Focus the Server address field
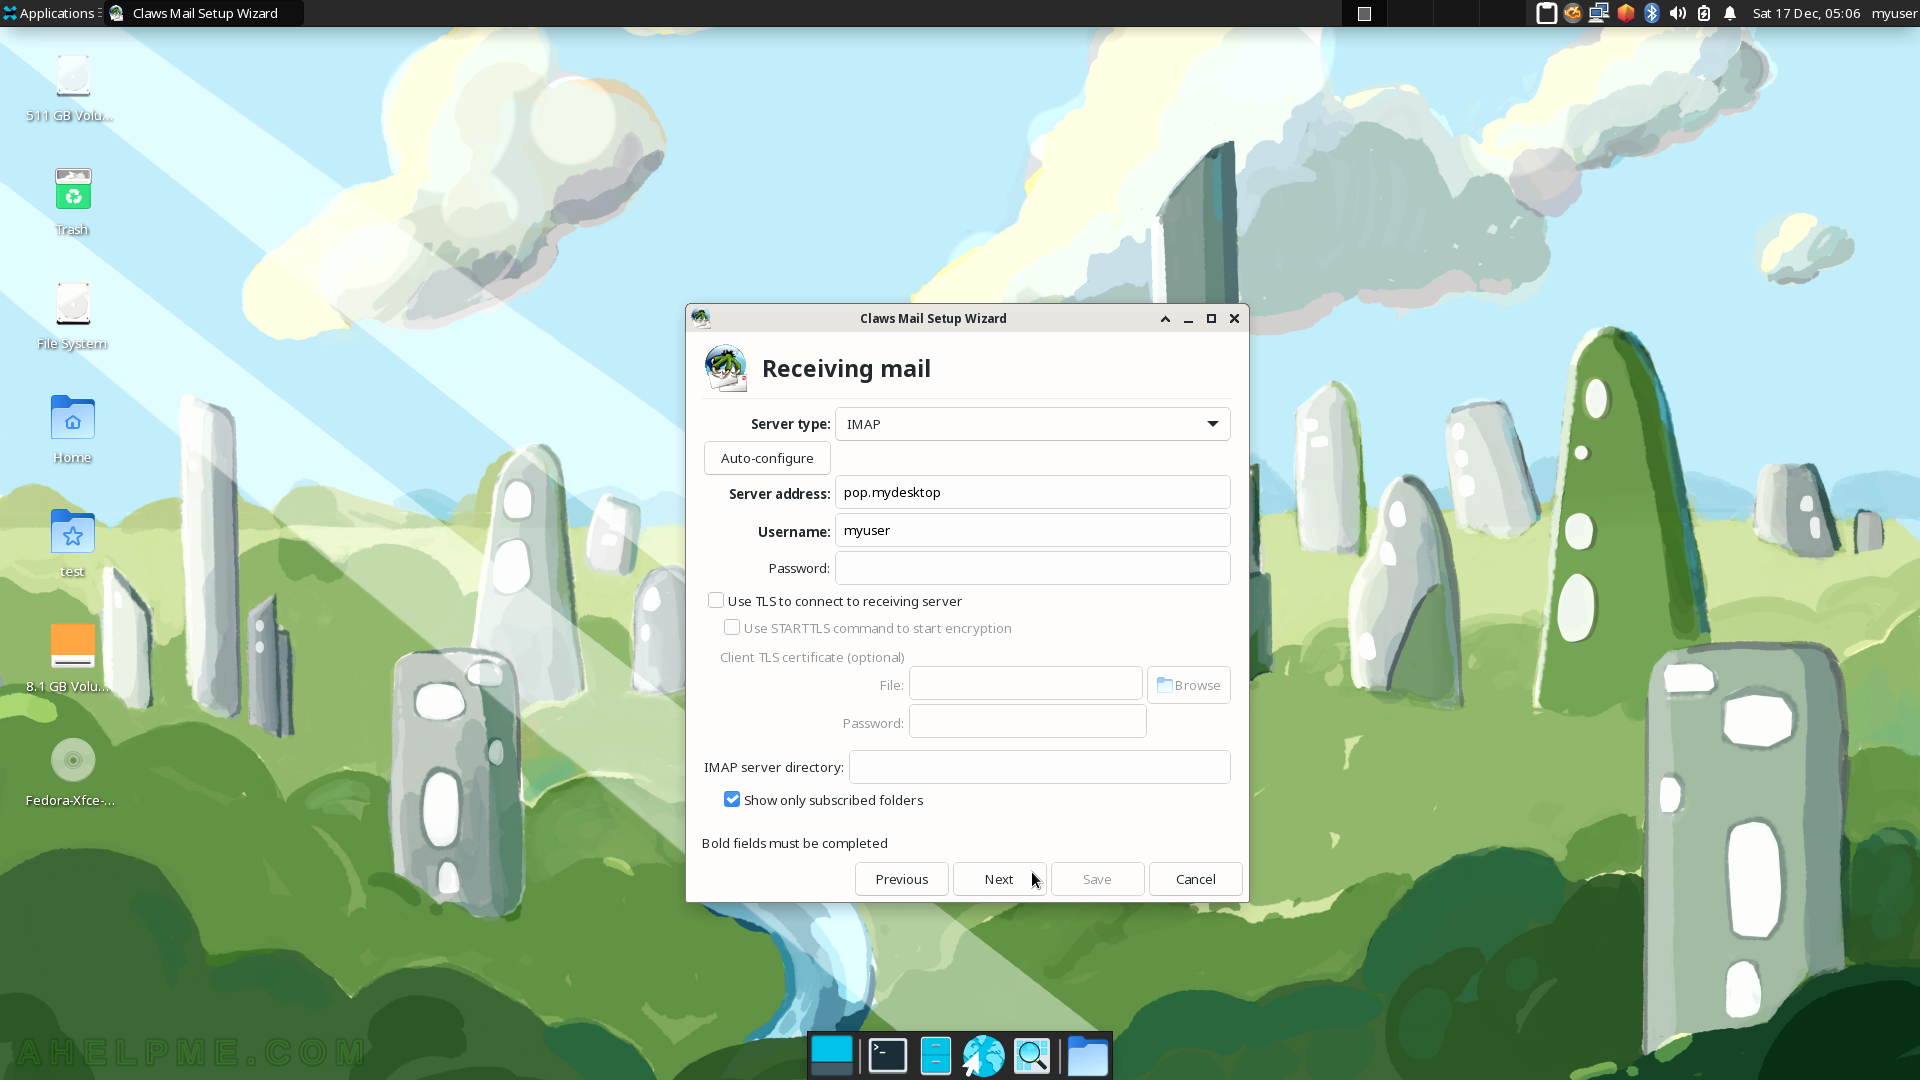 1032,492
